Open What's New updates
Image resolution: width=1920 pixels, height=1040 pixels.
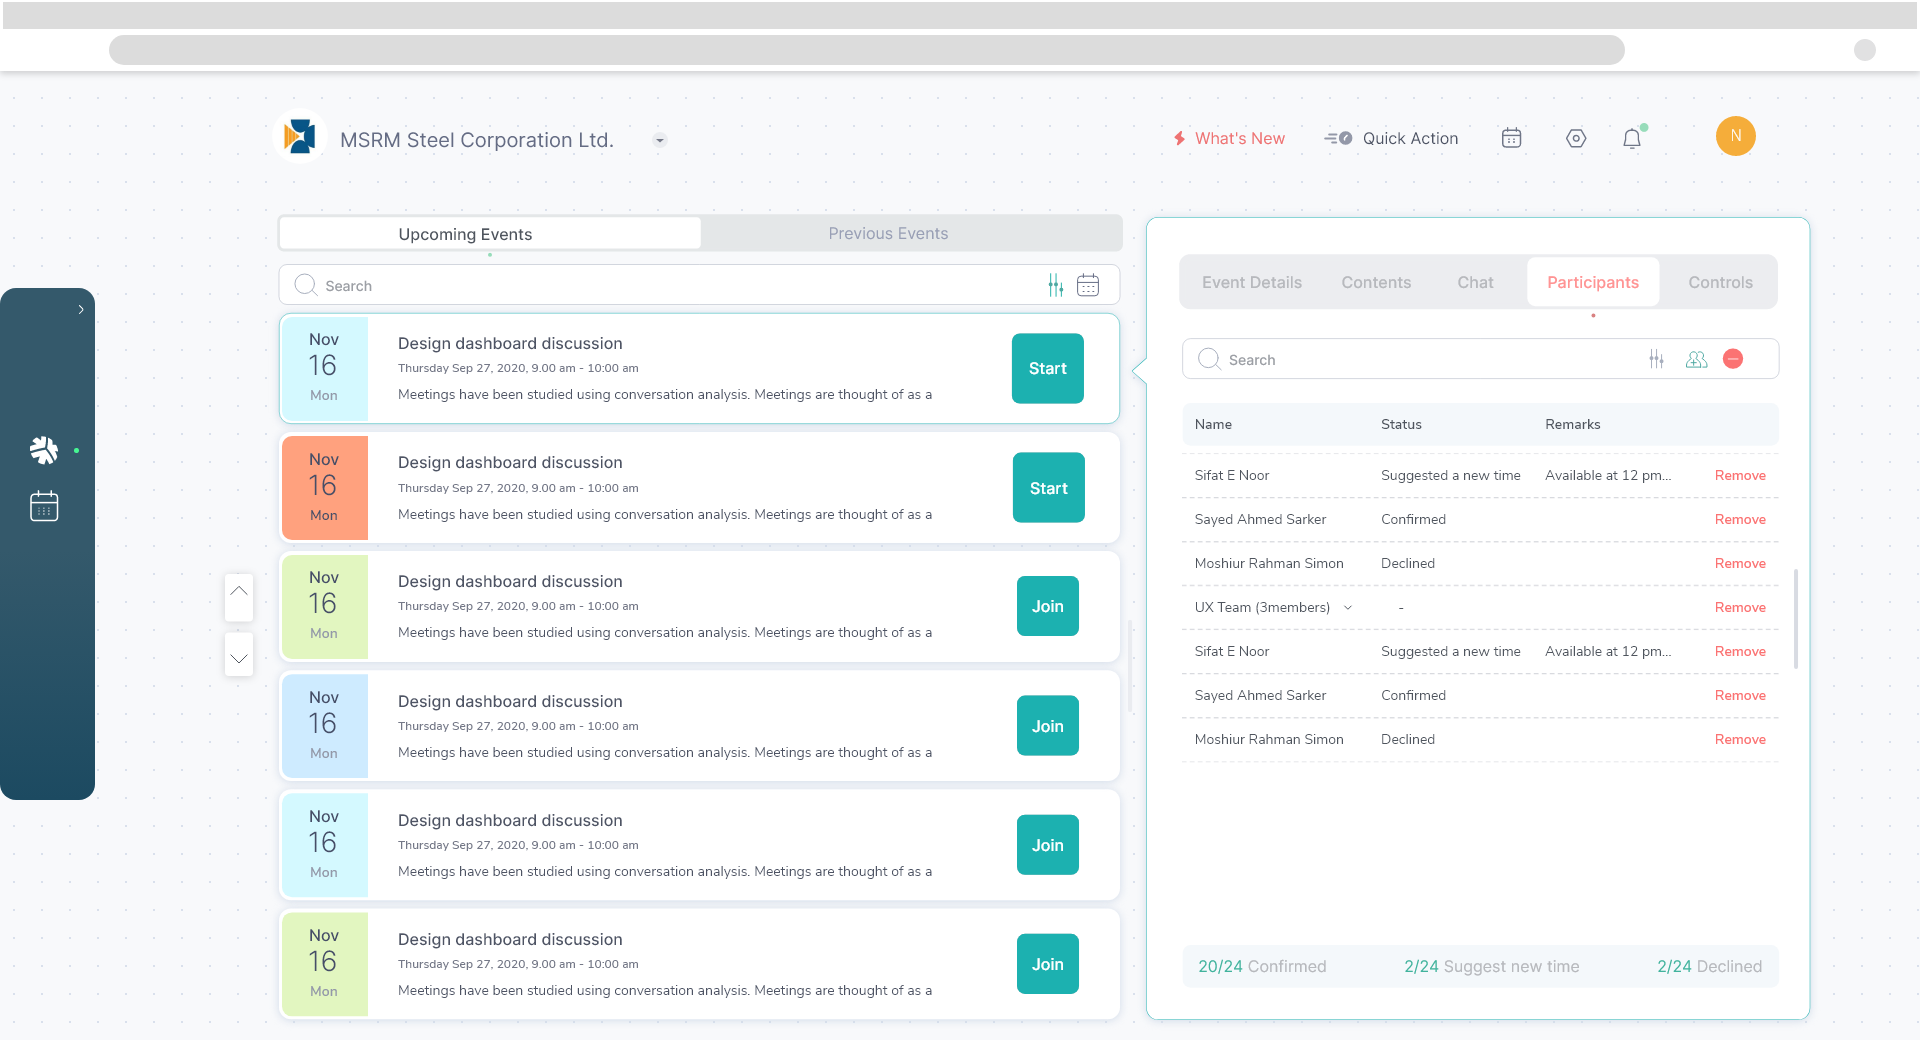[1229, 138]
